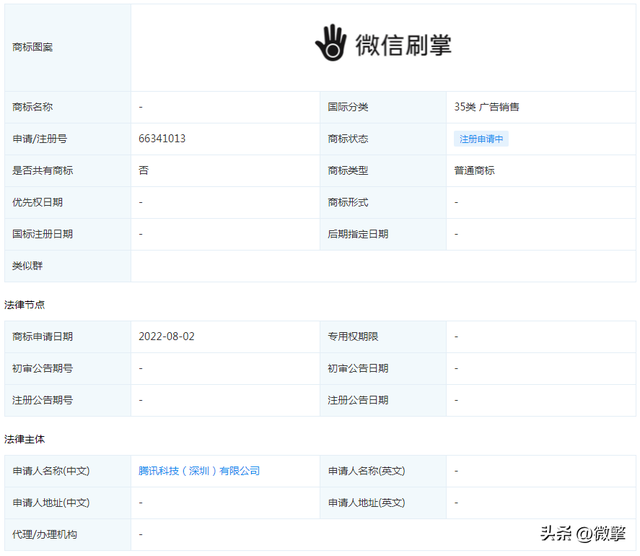Select the registration number 66341013
Screen dimensions: 640x556
click(x=162, y=138)
